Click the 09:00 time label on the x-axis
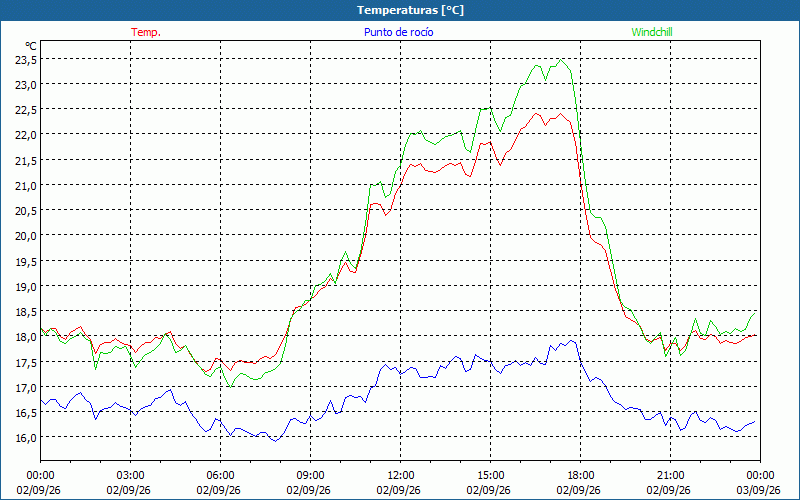The width and height of the screenshot is (800, 500). [311, 476]
